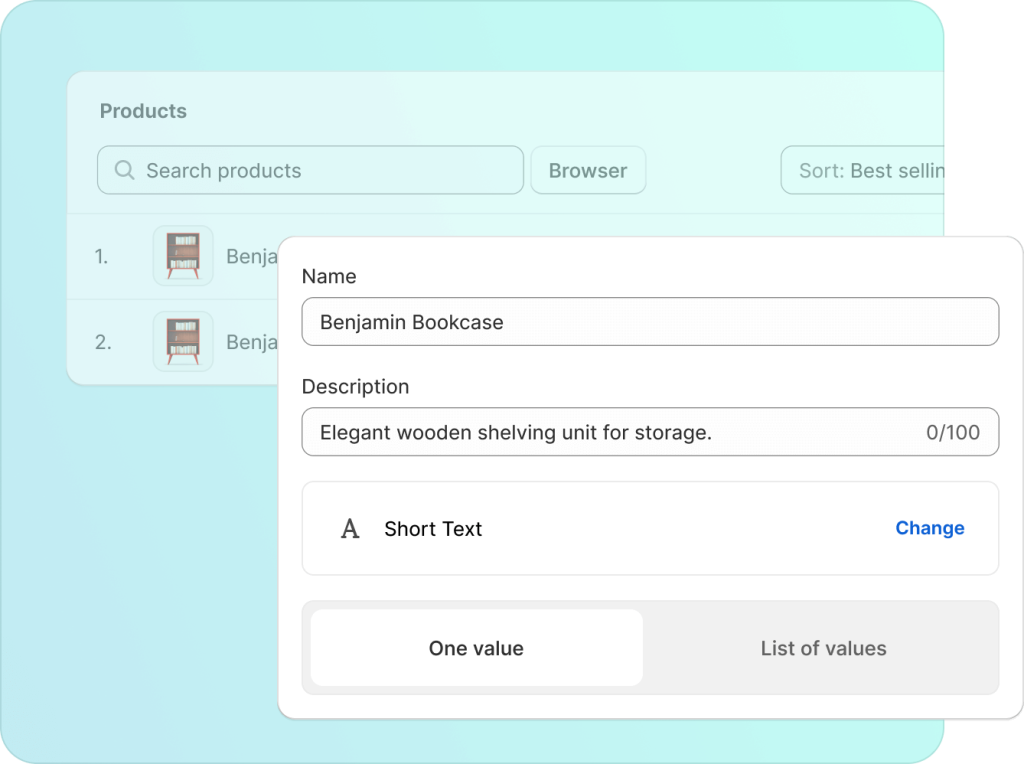This screenshot has height=764, width=1024.
Task: Switch to List of values
Action: pyautogui.click(x=823, y=648)
